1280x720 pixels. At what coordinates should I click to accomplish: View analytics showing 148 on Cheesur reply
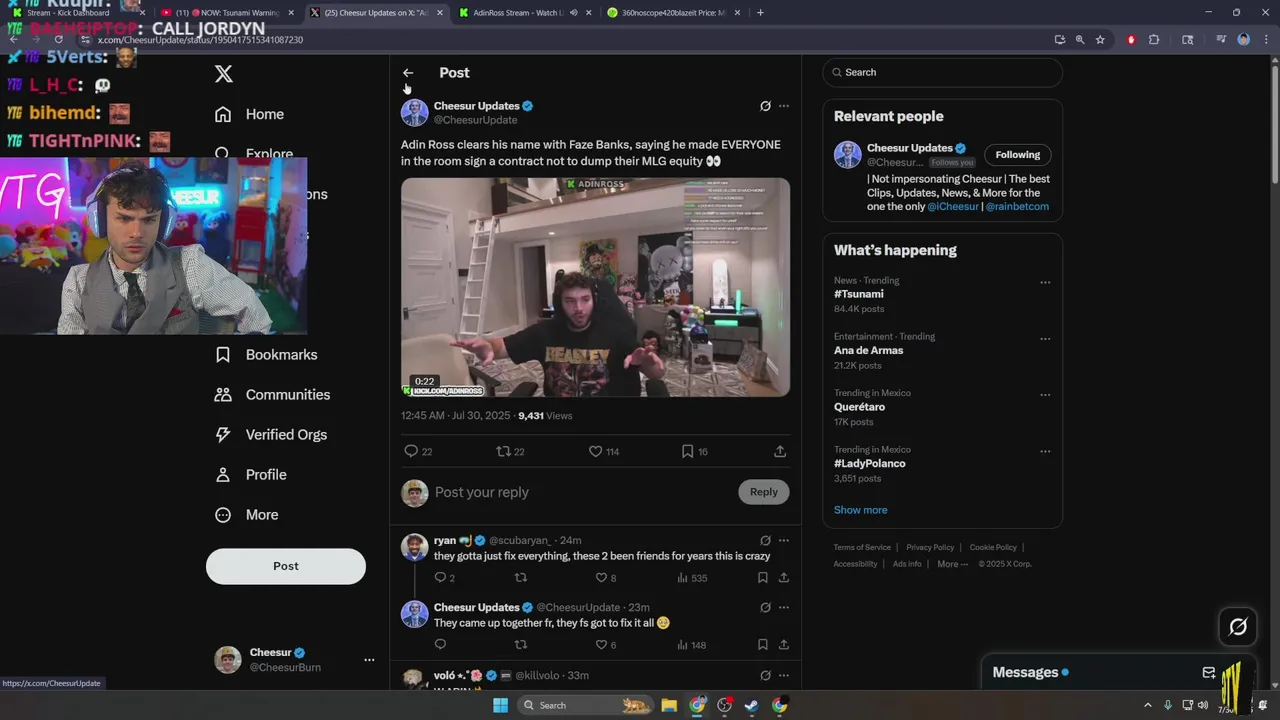click(x=692, y=645)
